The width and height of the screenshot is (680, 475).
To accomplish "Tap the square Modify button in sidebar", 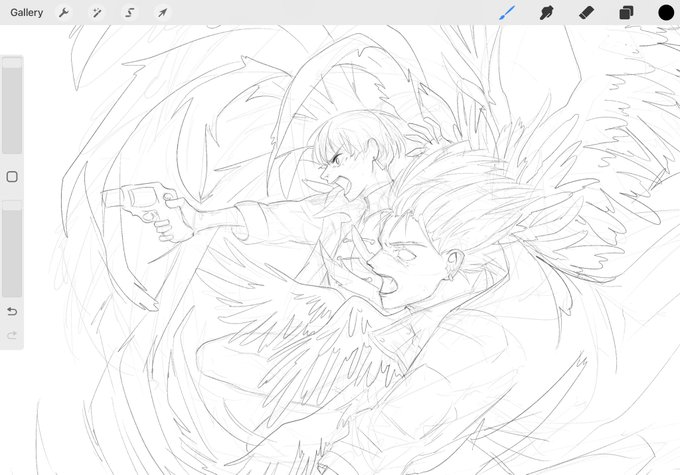I will click(x=12, y=177).
